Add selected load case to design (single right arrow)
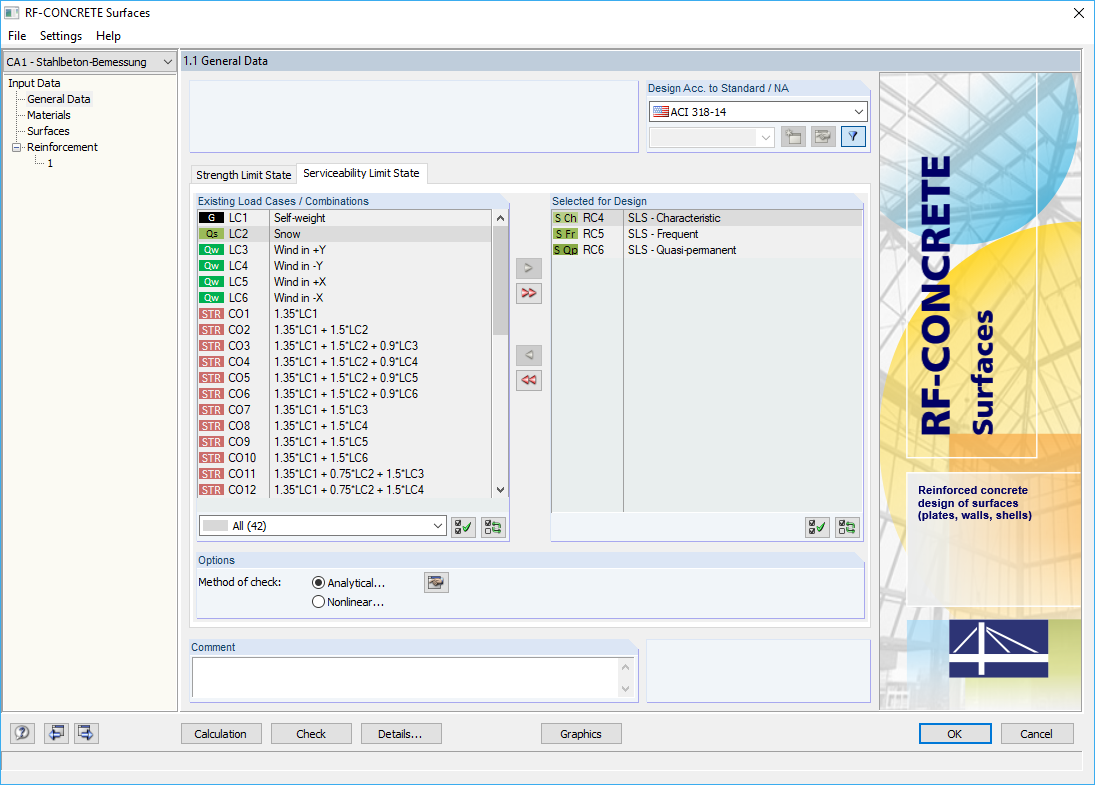1095x785 pixels. [529, 268]
